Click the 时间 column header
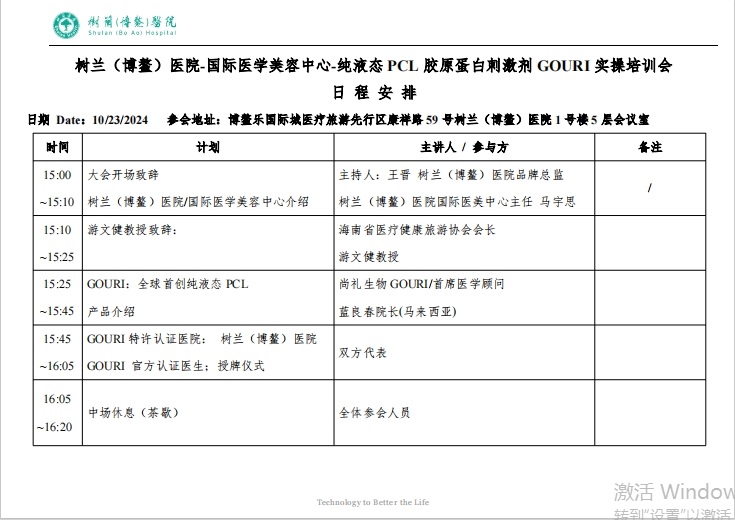 click(58, 147)
